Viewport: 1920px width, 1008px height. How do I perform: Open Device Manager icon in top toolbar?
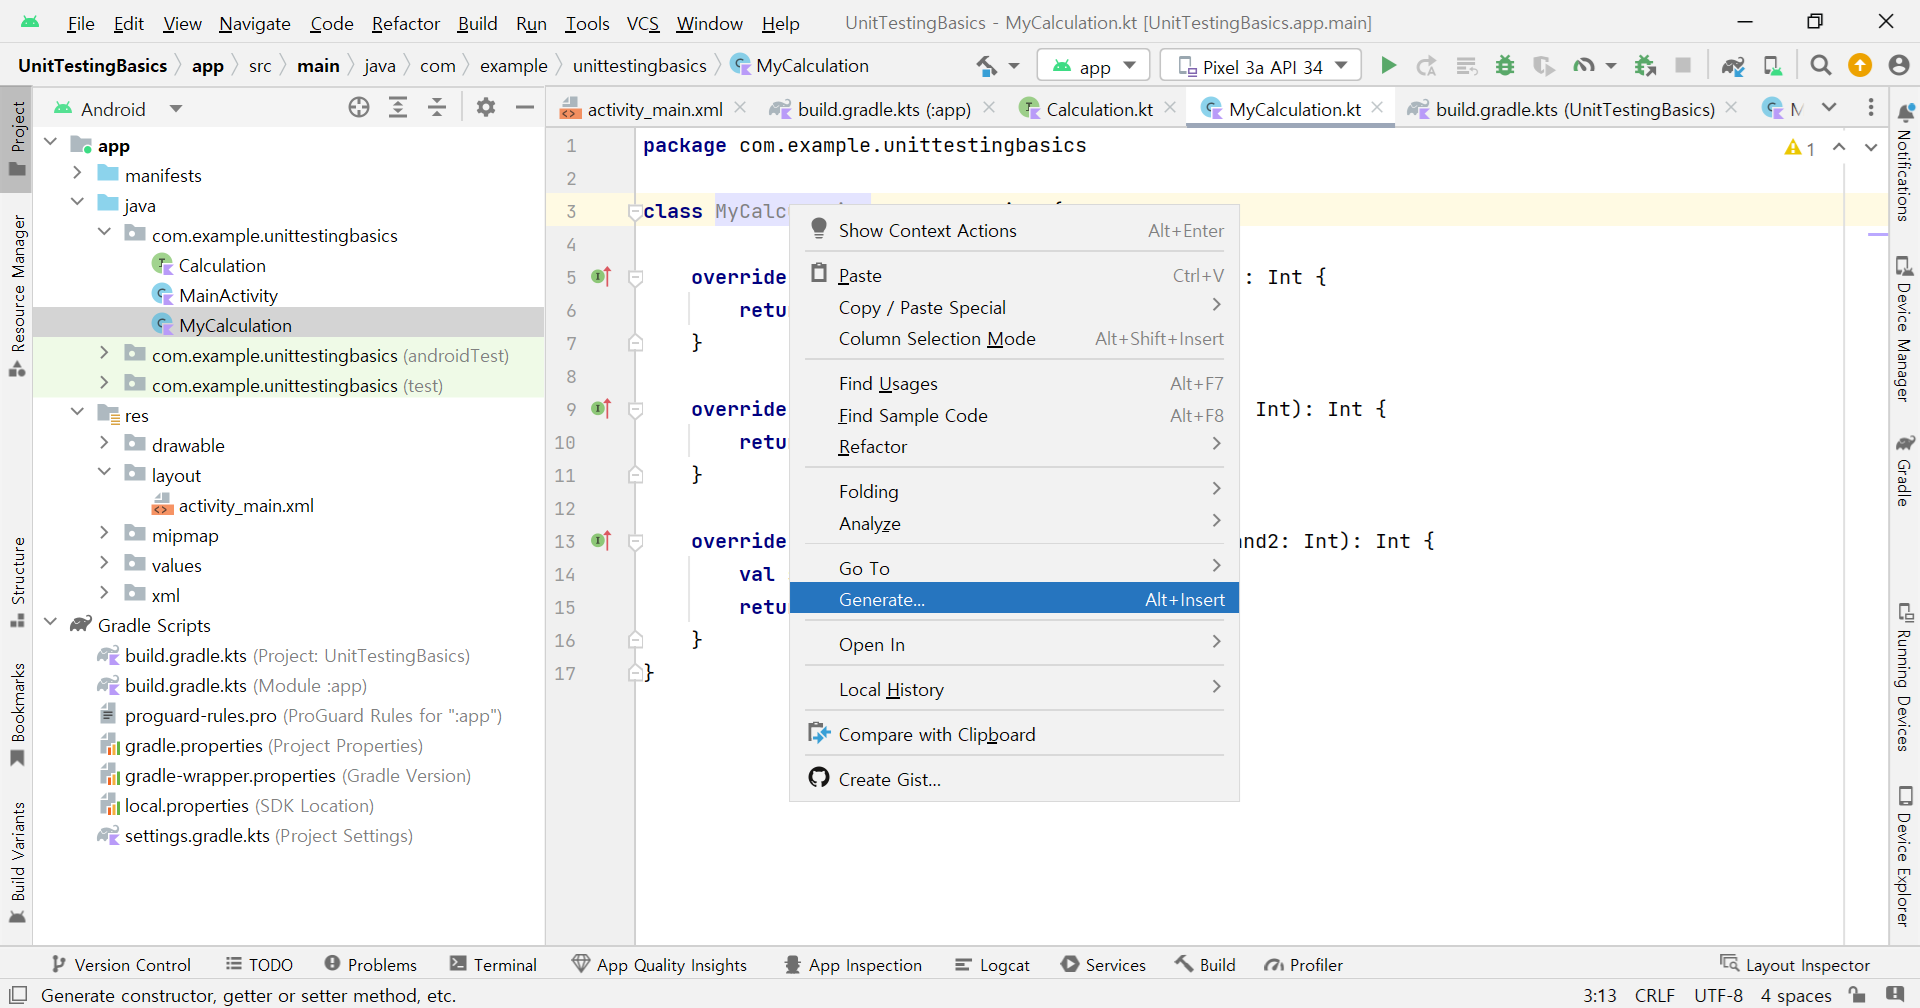pos(1772,66)
